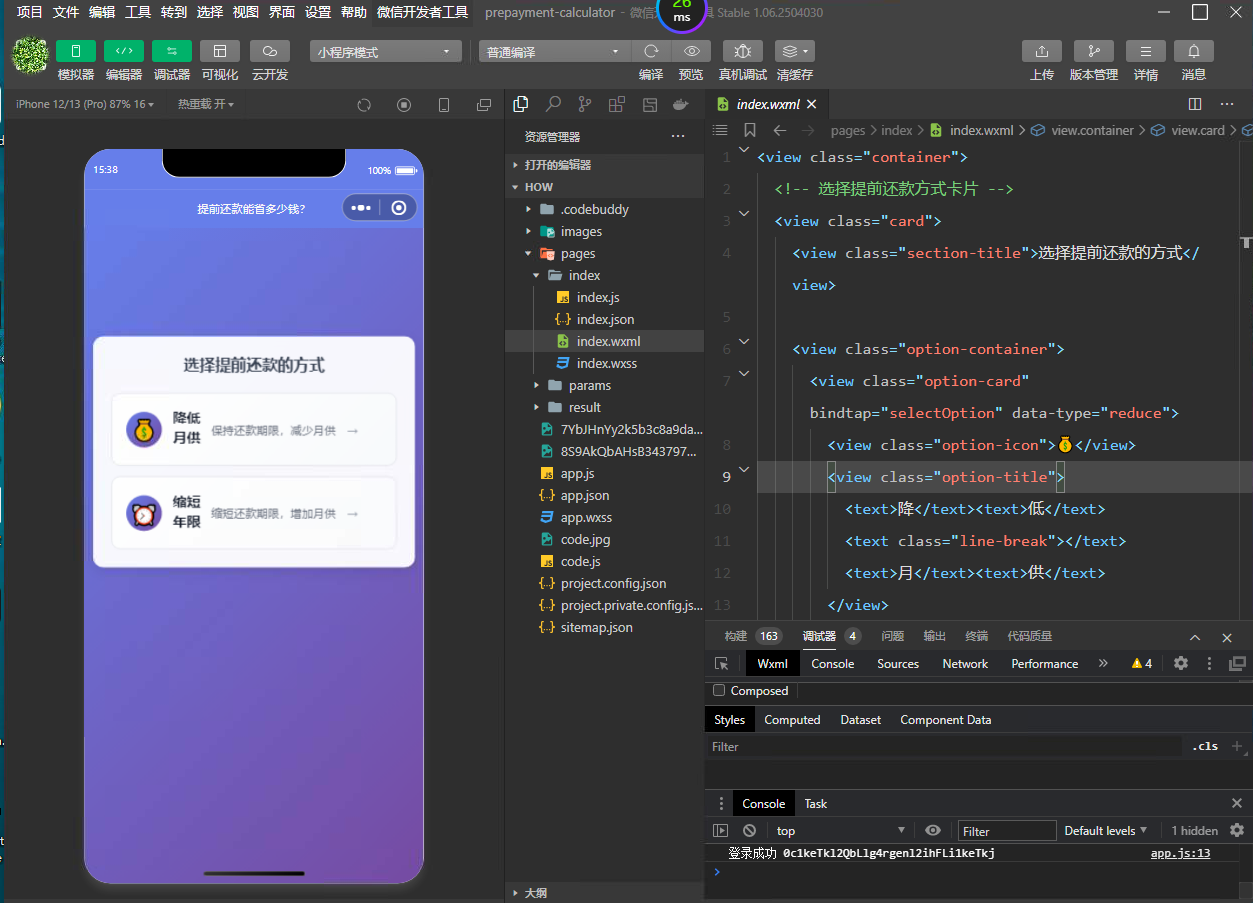The width and height of the screenshot is (1253, 903).
Task: Clear the console with the clear icon
Action: (x=749, y=831)
